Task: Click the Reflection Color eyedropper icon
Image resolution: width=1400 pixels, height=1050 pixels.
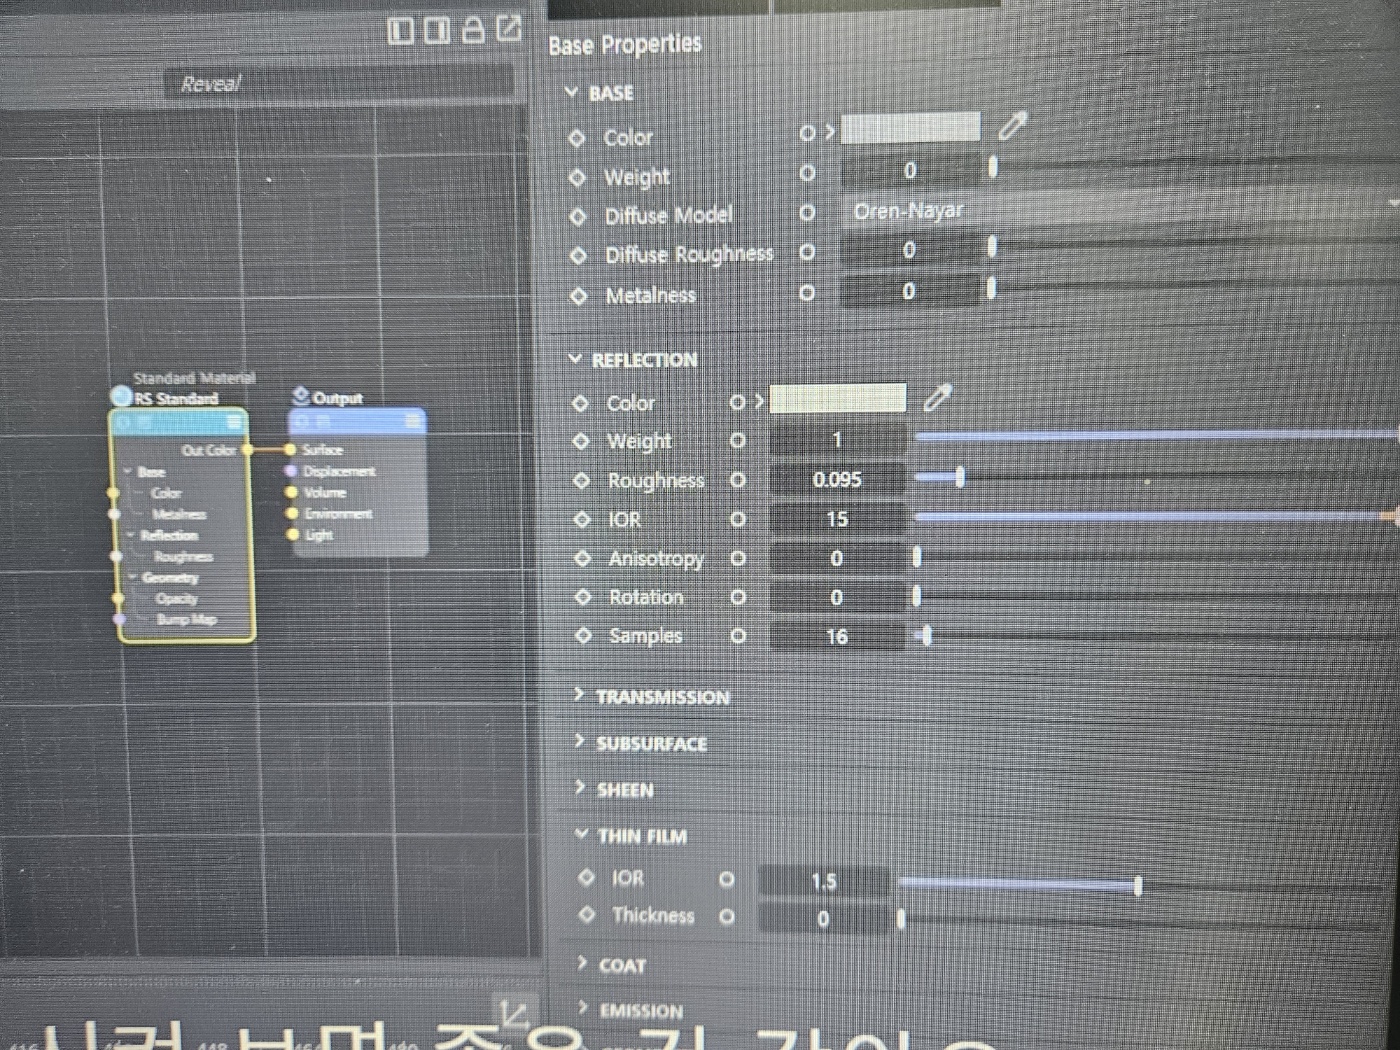Action: (937, 397)
